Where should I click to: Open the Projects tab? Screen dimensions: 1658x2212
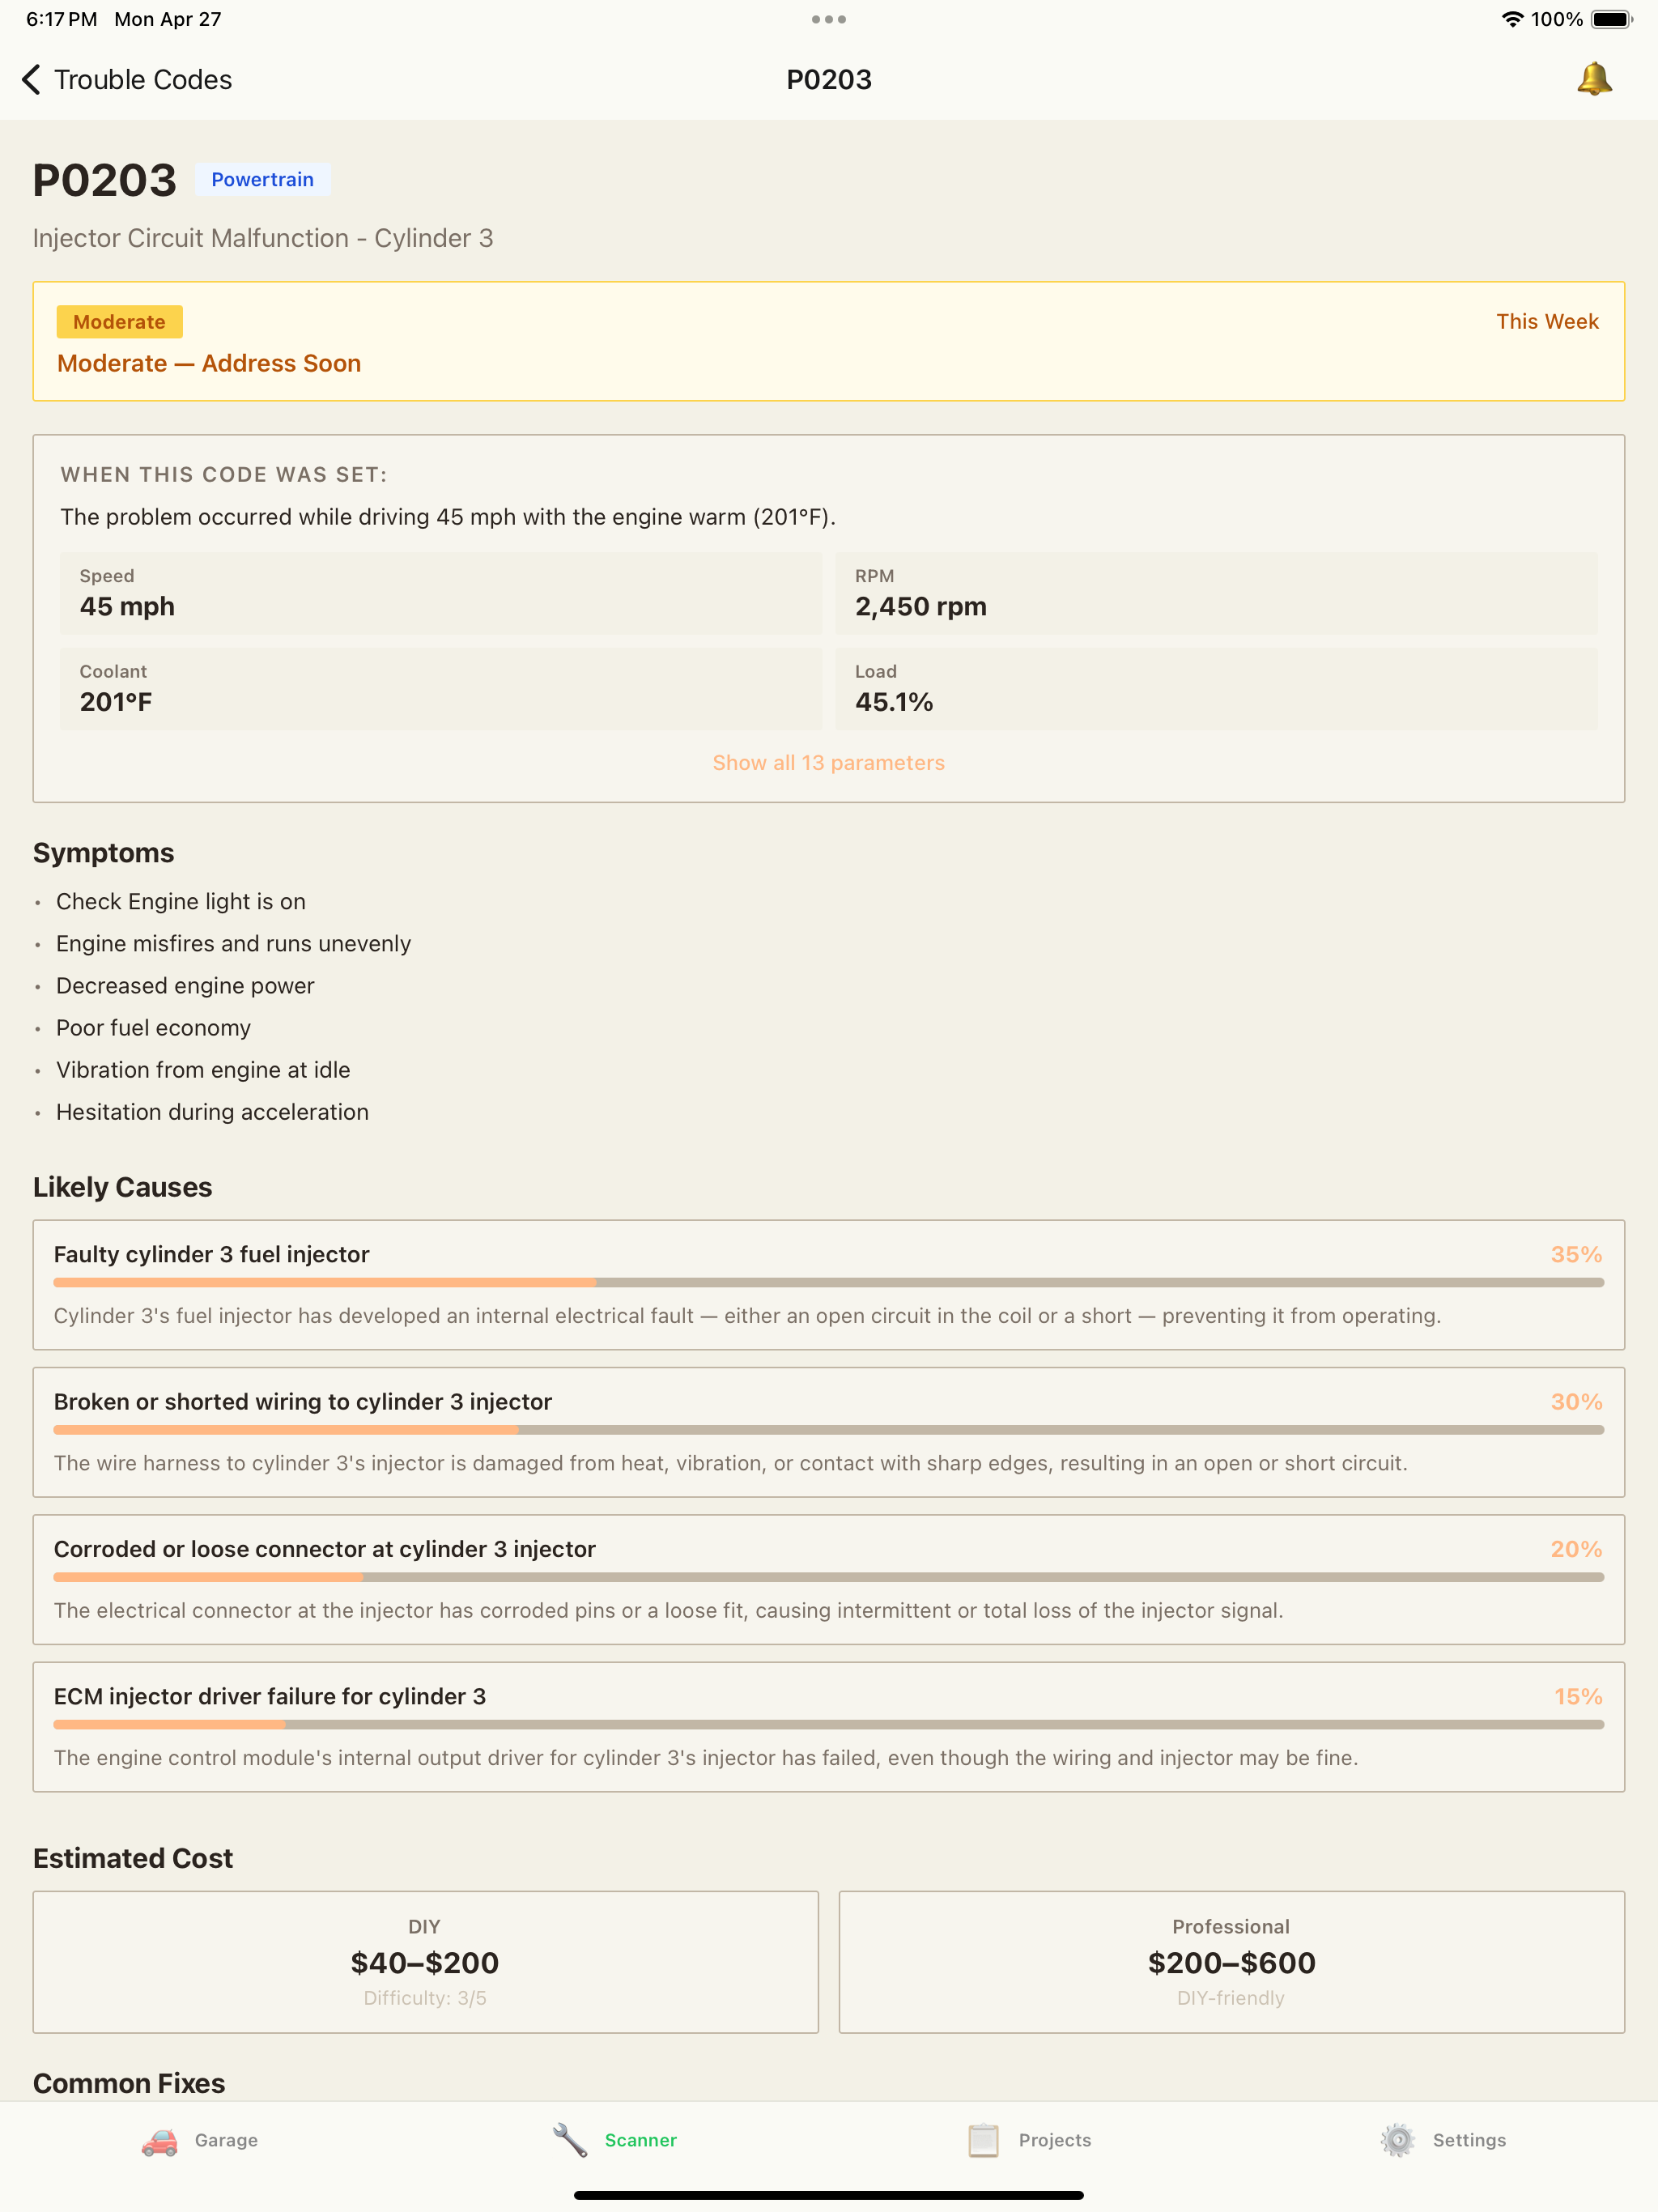tap(1028, 2141)
